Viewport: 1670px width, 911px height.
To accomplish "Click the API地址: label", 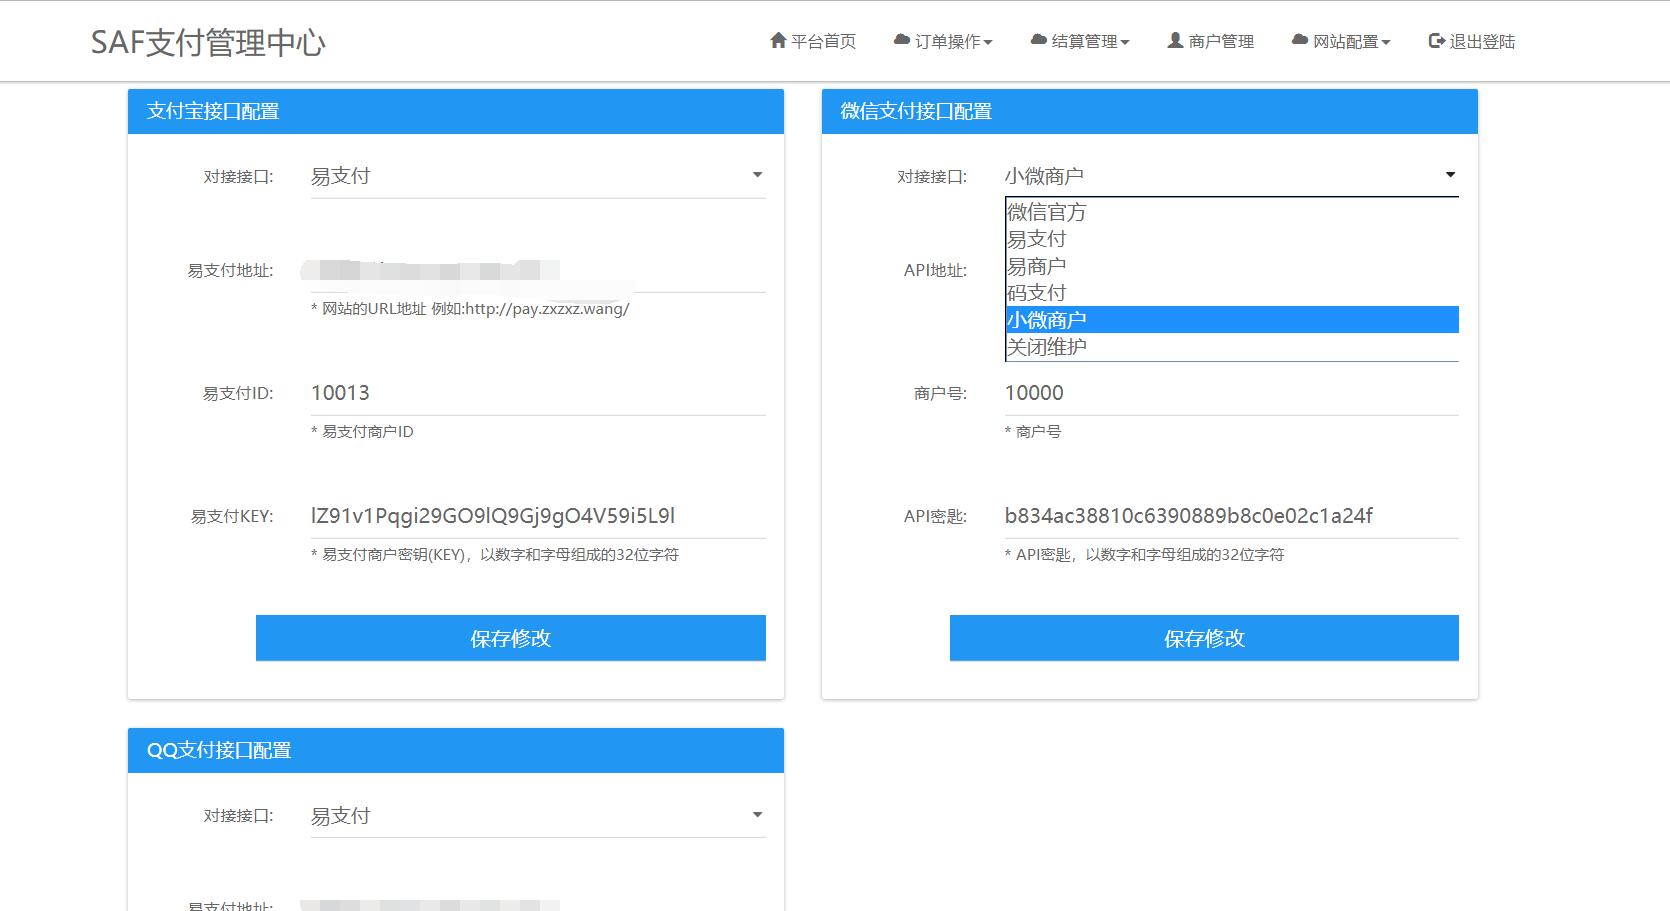I will (935, 271).
